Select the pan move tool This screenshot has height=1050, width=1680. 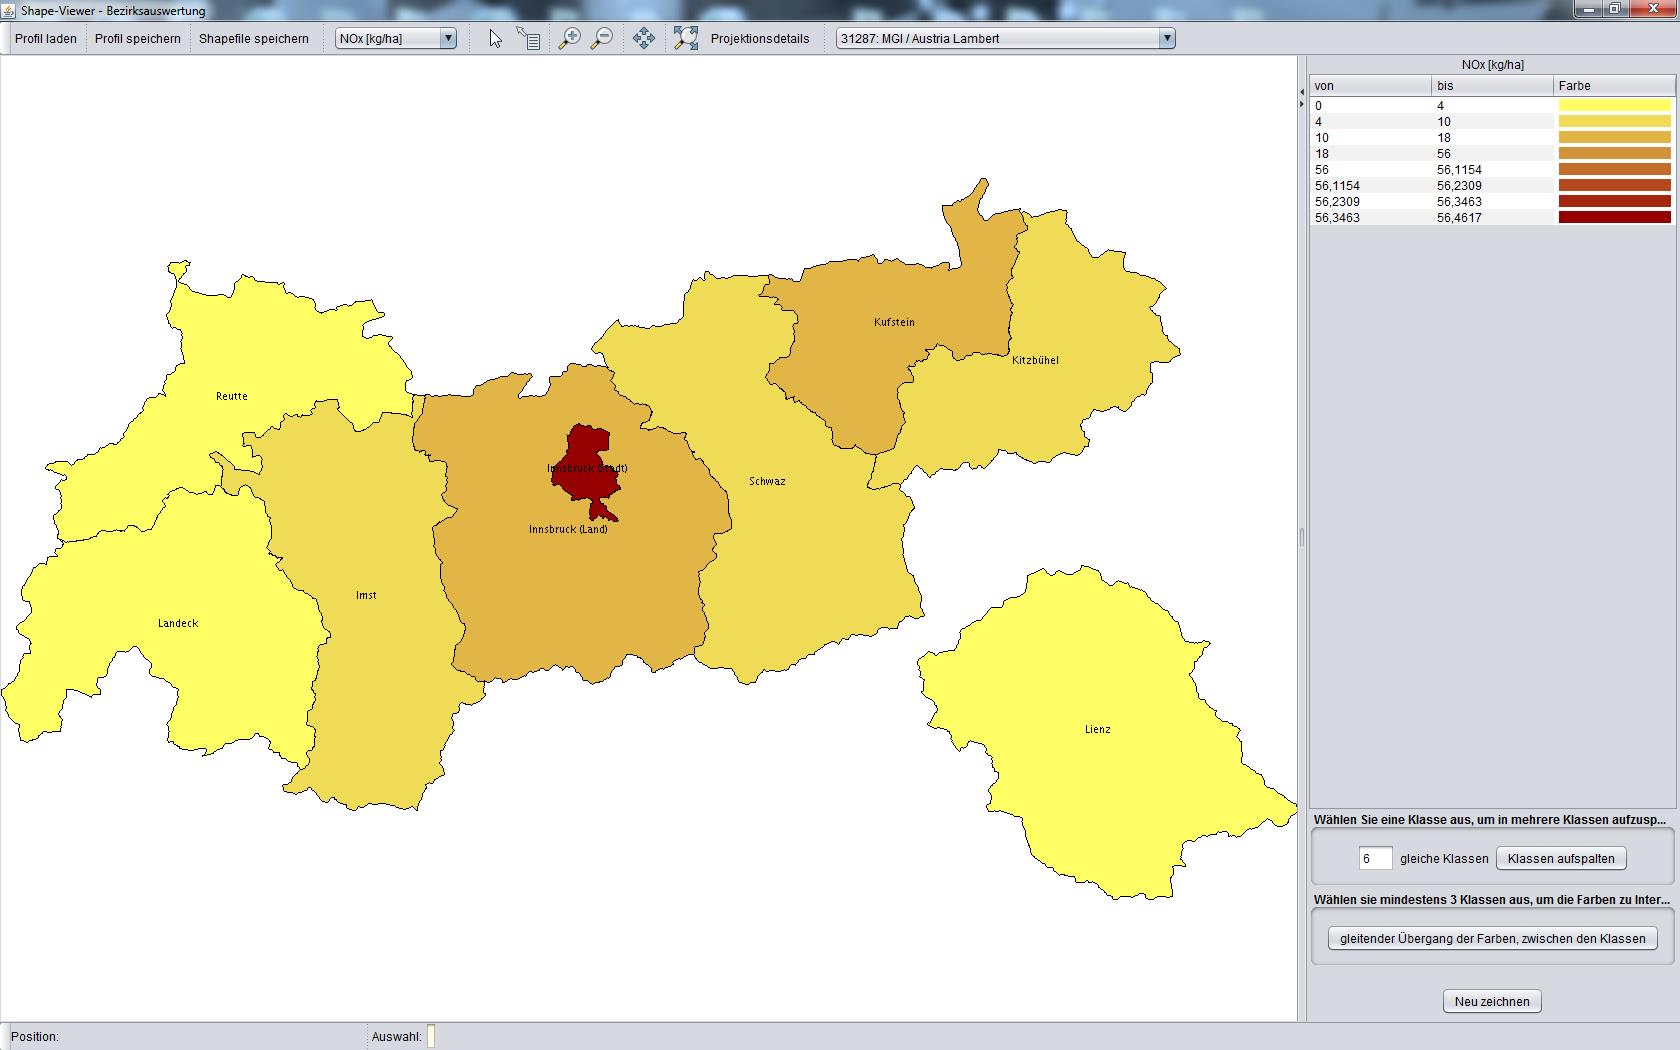[x=644, y=39]
